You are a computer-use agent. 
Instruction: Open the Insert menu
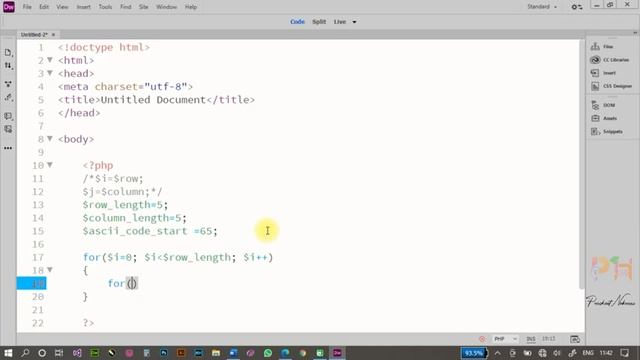click(x=84, y=7)
